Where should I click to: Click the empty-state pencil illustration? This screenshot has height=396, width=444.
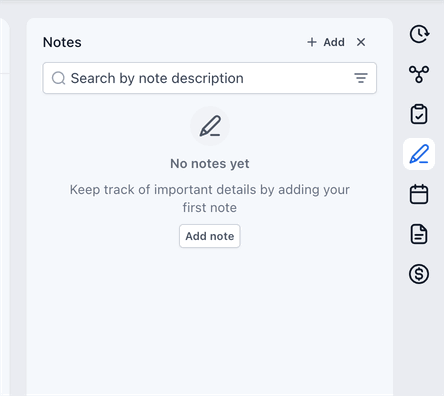(210, 126)
